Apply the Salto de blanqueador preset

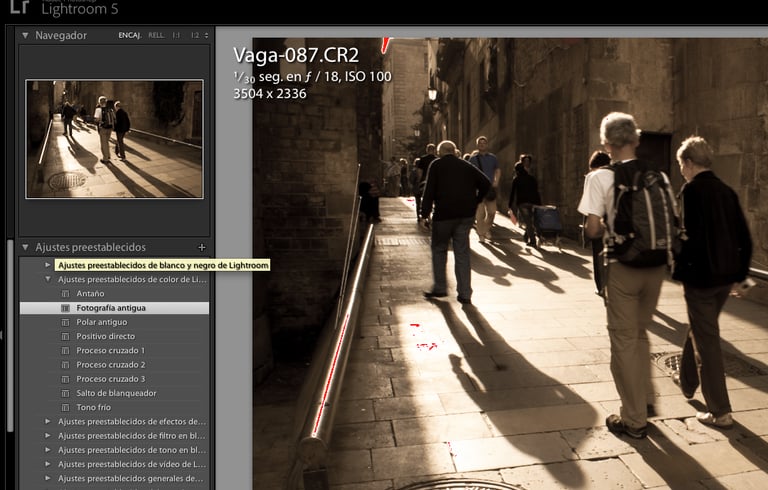(116, 393)
